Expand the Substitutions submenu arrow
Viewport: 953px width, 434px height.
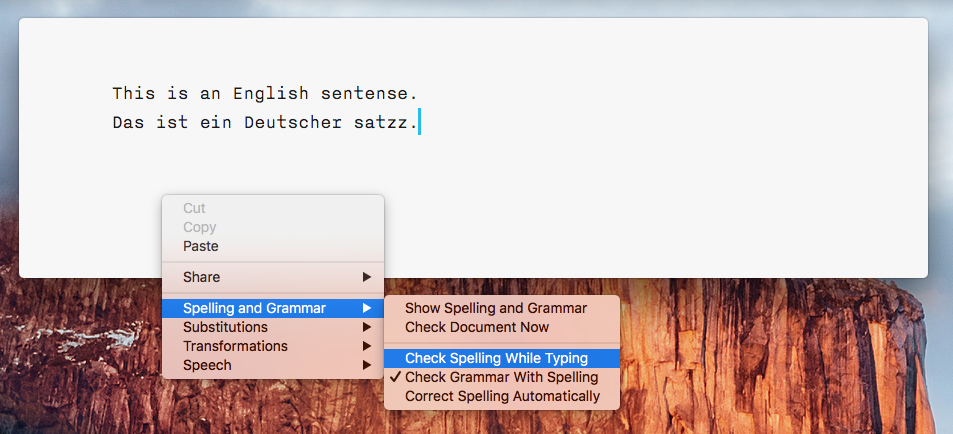pyautogui.click(x=366, y=327)
